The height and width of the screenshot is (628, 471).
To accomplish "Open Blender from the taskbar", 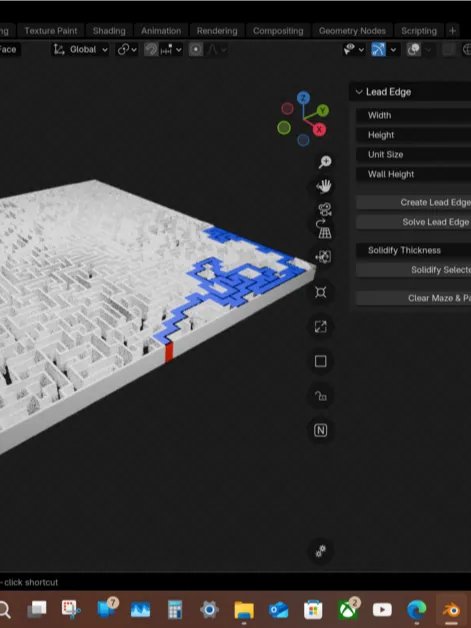I will (451, 610).
